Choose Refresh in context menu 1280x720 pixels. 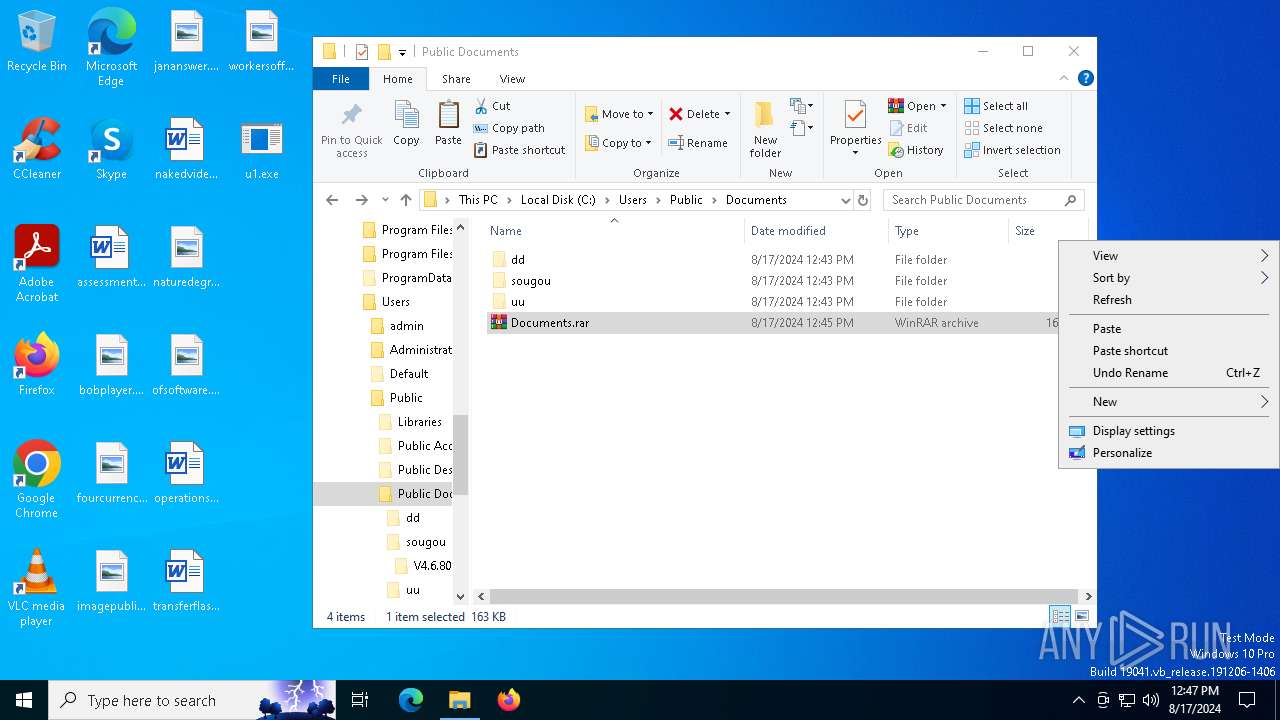click(1168, 300)
